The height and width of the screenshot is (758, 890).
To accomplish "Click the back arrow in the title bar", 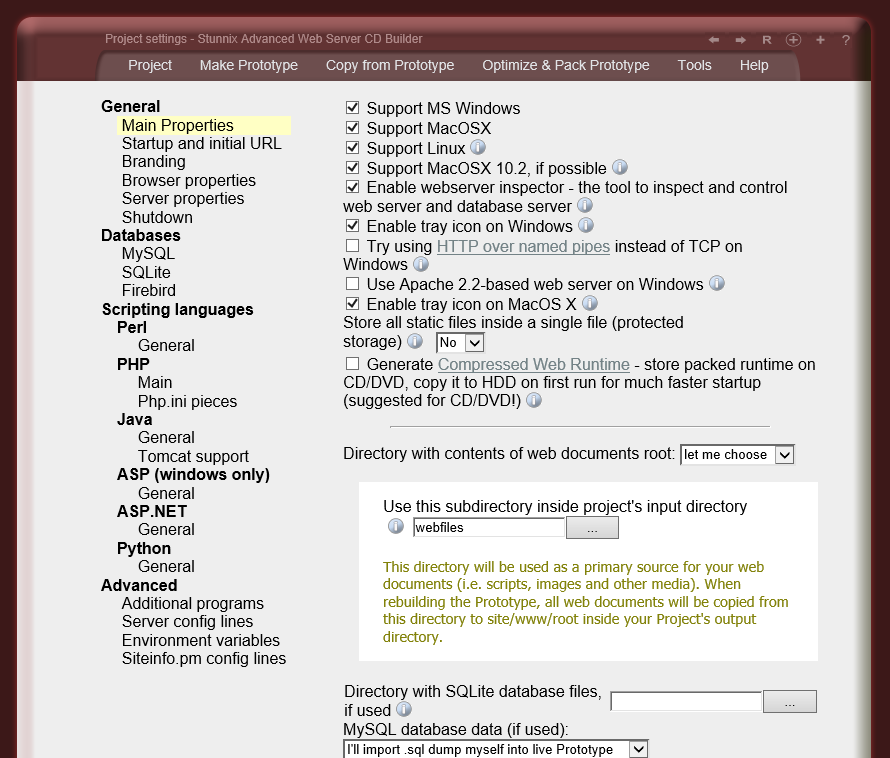I will [714, 39].
